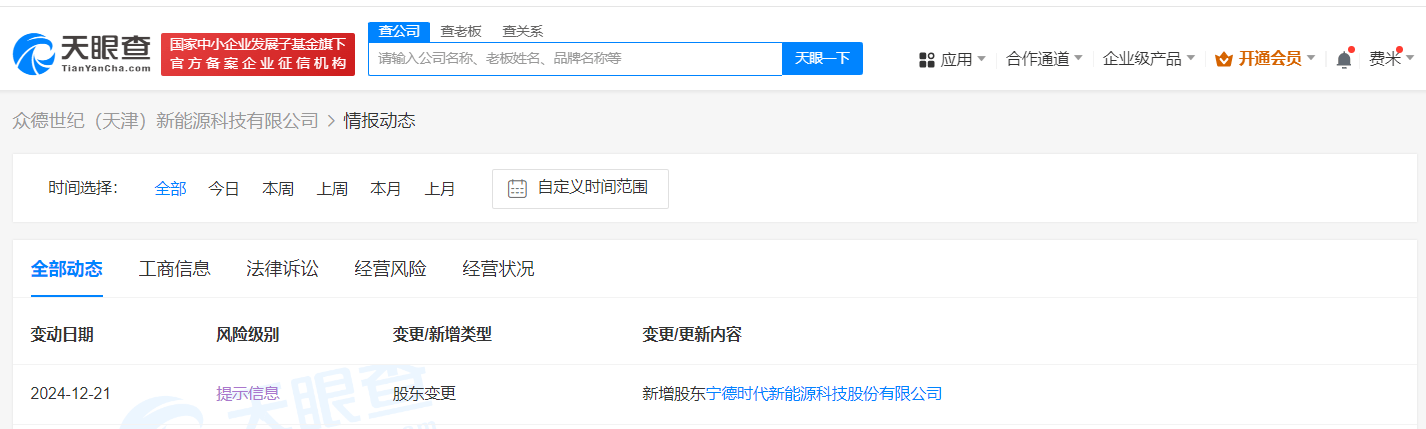1426x429 pixels.
Task: Select the 查关系 search tab
Action: (x=522, y=31)
